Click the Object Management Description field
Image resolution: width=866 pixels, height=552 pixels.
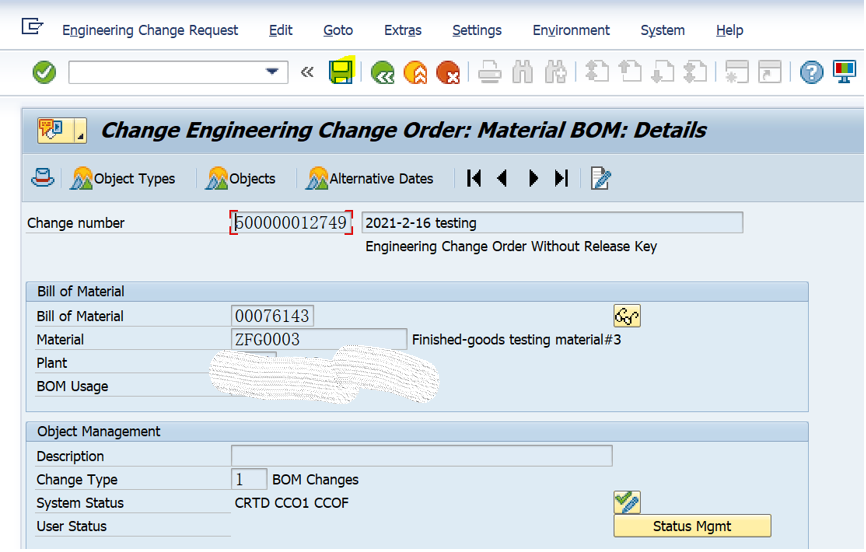pos(421,456)
